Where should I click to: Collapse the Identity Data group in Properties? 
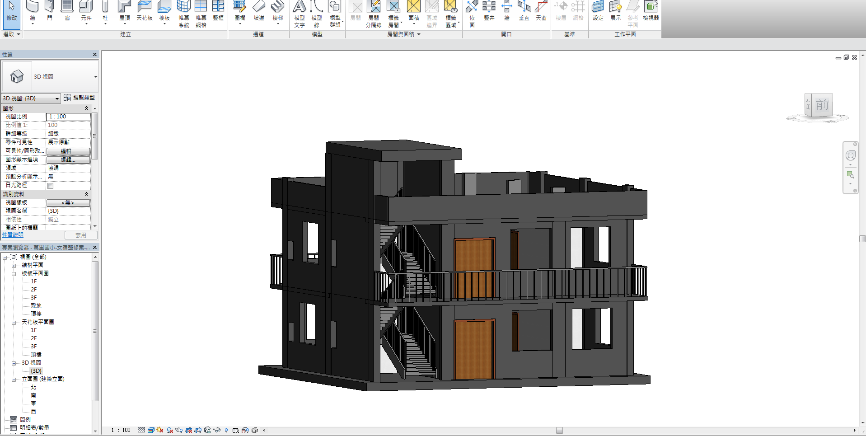[86, 194]
